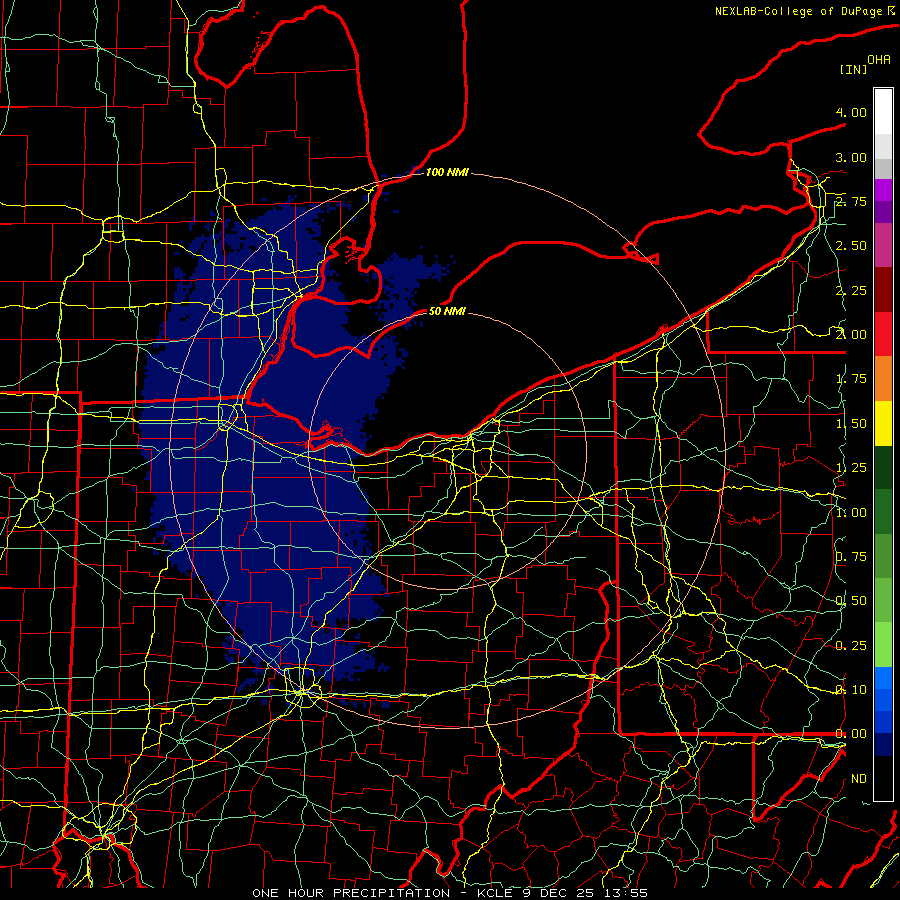Viewport: 900px width, 900px height.
Task: Click the 3.00 legend value
Action: click(851, 157)
